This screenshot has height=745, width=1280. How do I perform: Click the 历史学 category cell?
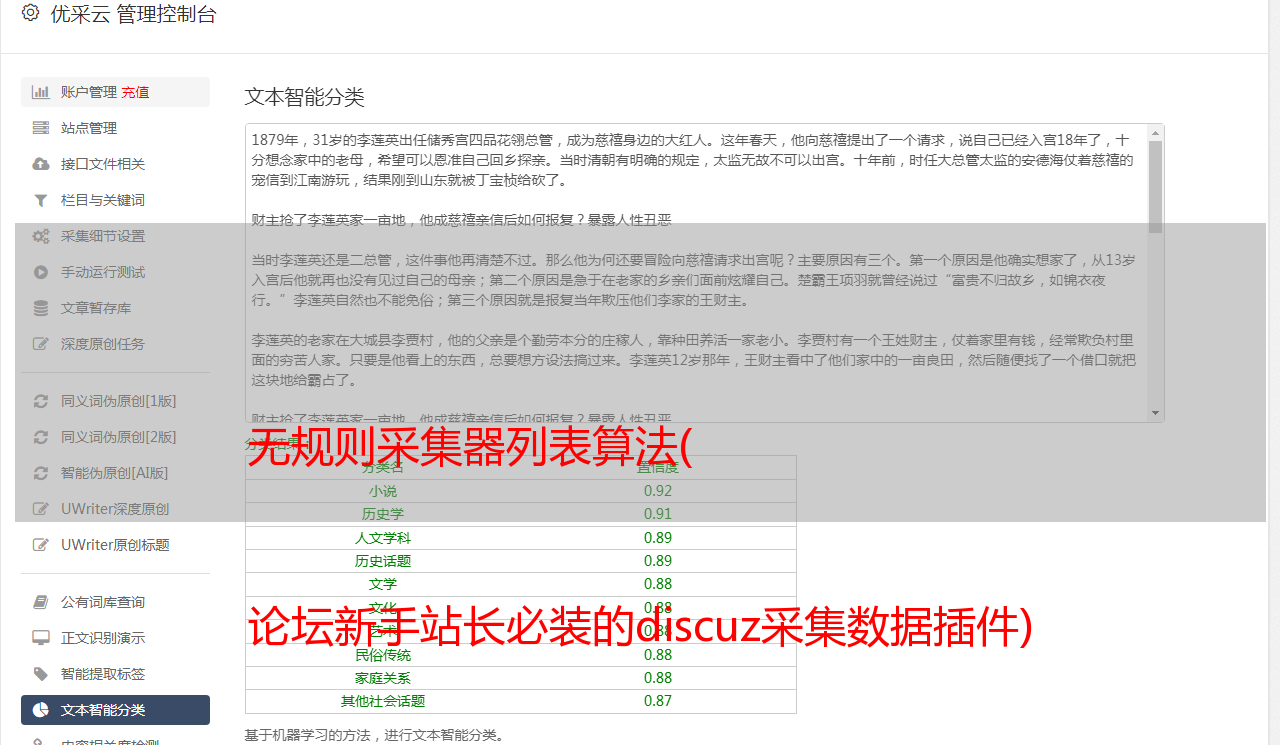click(x=383, y=514)
